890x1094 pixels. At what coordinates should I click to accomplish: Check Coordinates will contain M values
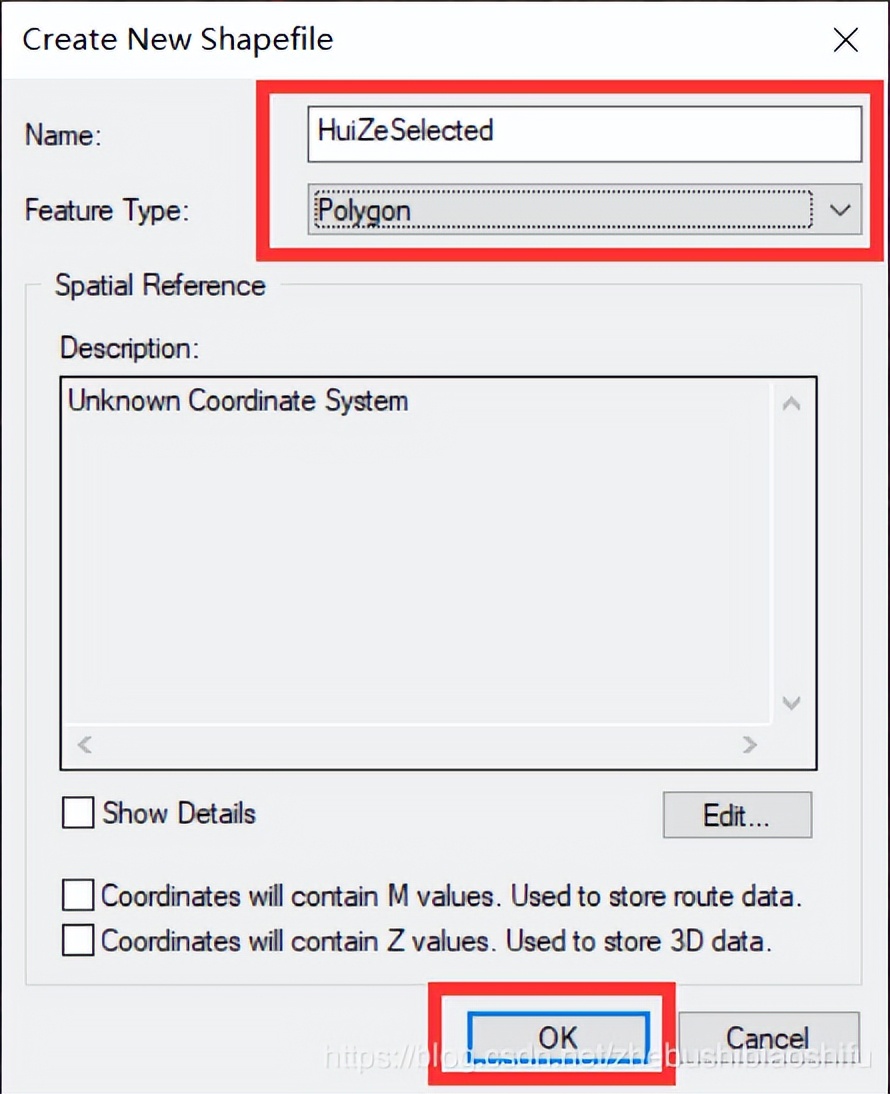[x=77, y=895]
